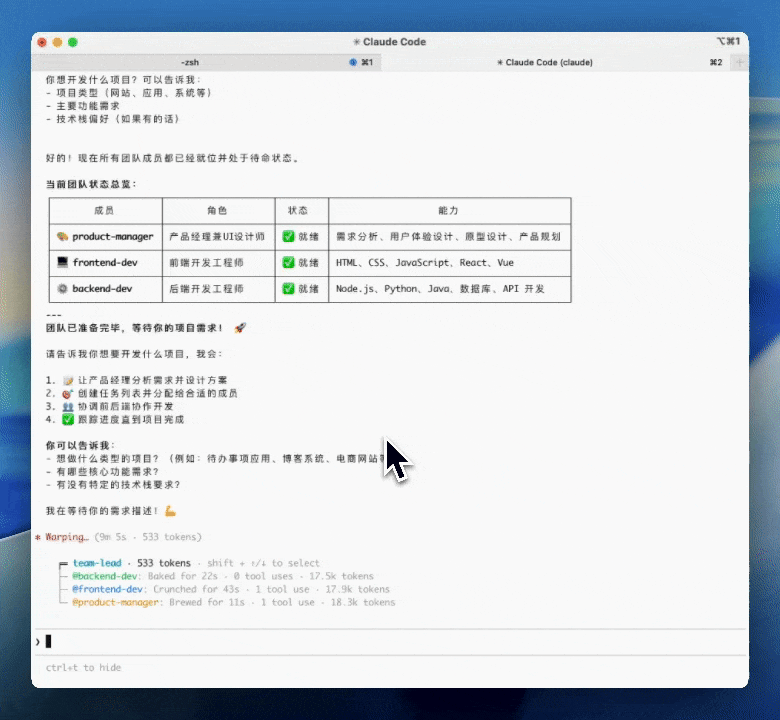Switch to the -zsh terminal tab
This screenshot has height=720, width=780.
(x=206, y=62)
